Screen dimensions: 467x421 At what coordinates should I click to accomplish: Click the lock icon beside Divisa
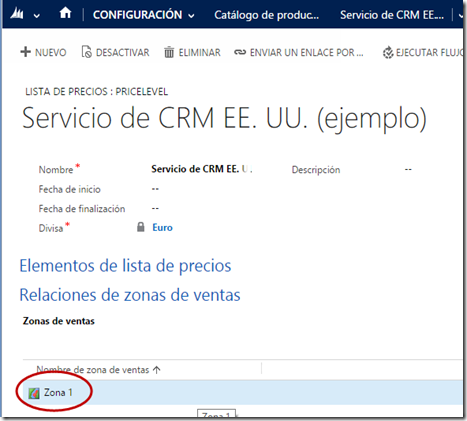point(141,227)
